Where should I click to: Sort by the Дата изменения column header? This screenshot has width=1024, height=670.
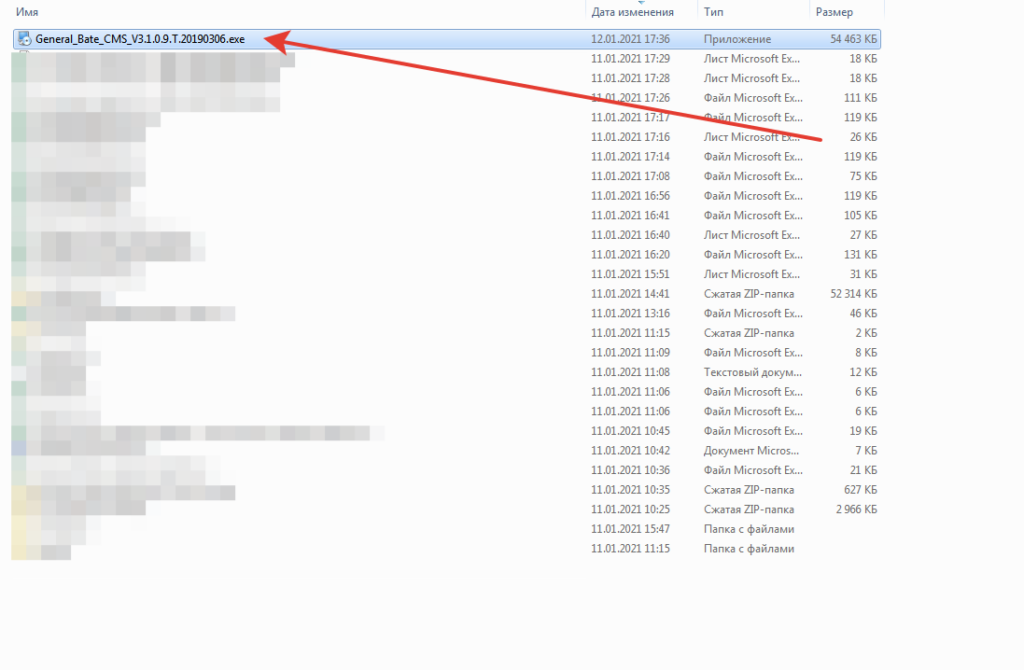(632, 12)
